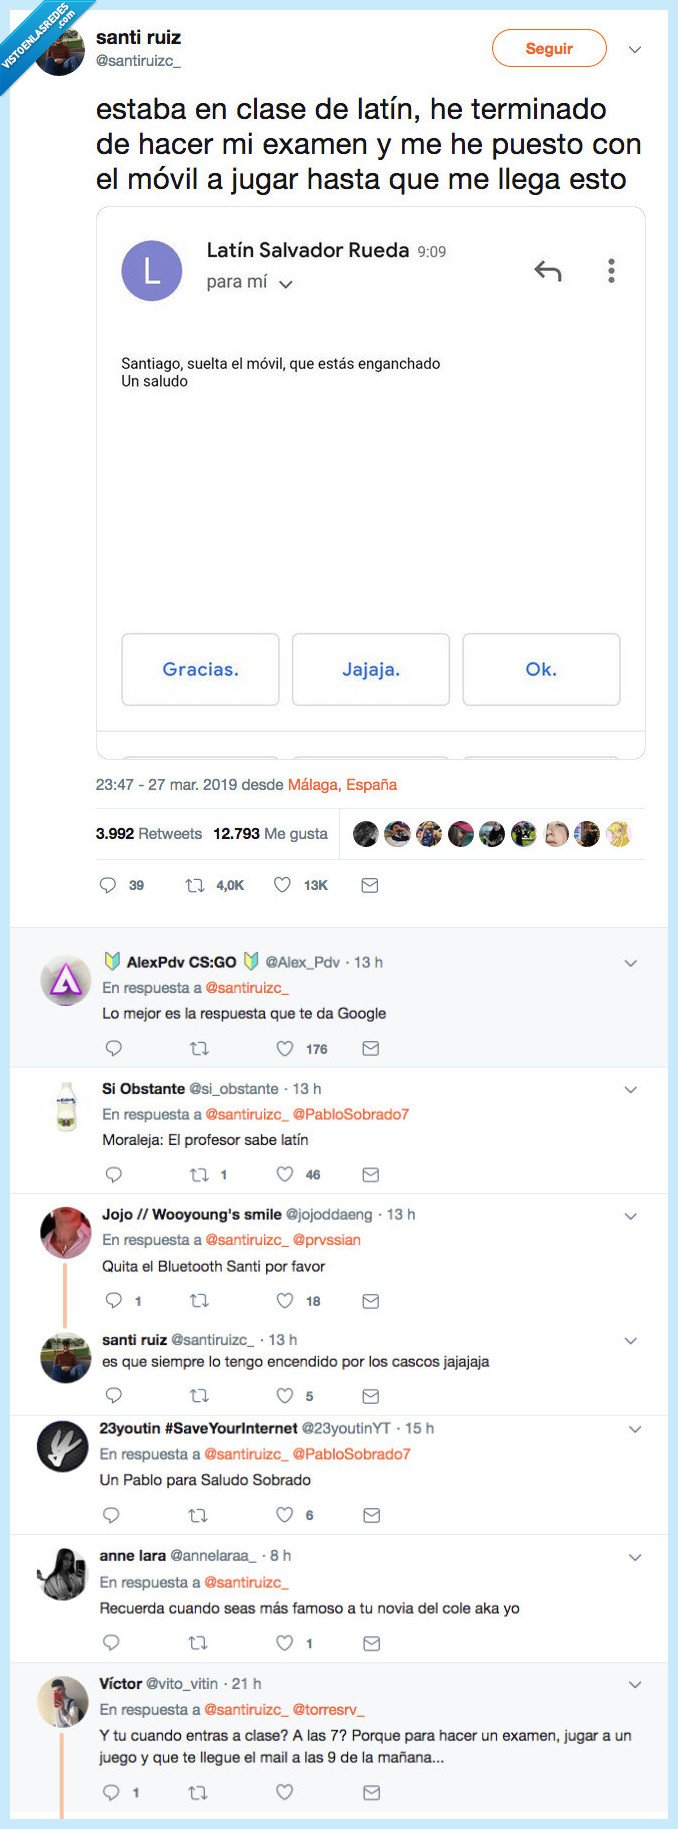
Task: Like Jojo's Bluetooth reply
Action: 285,1300
